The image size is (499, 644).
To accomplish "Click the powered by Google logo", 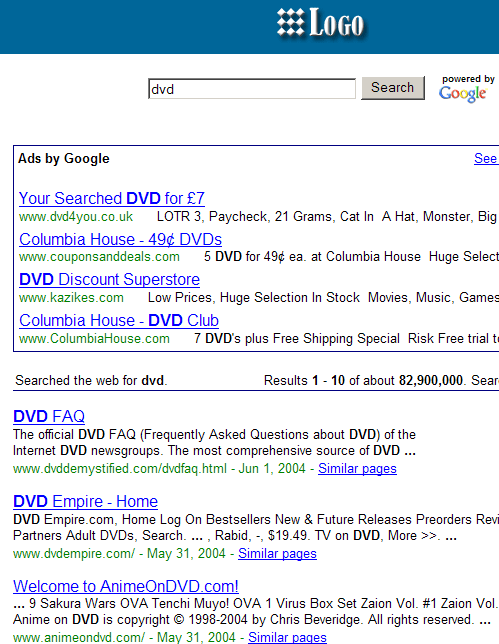I will (466, 87).
